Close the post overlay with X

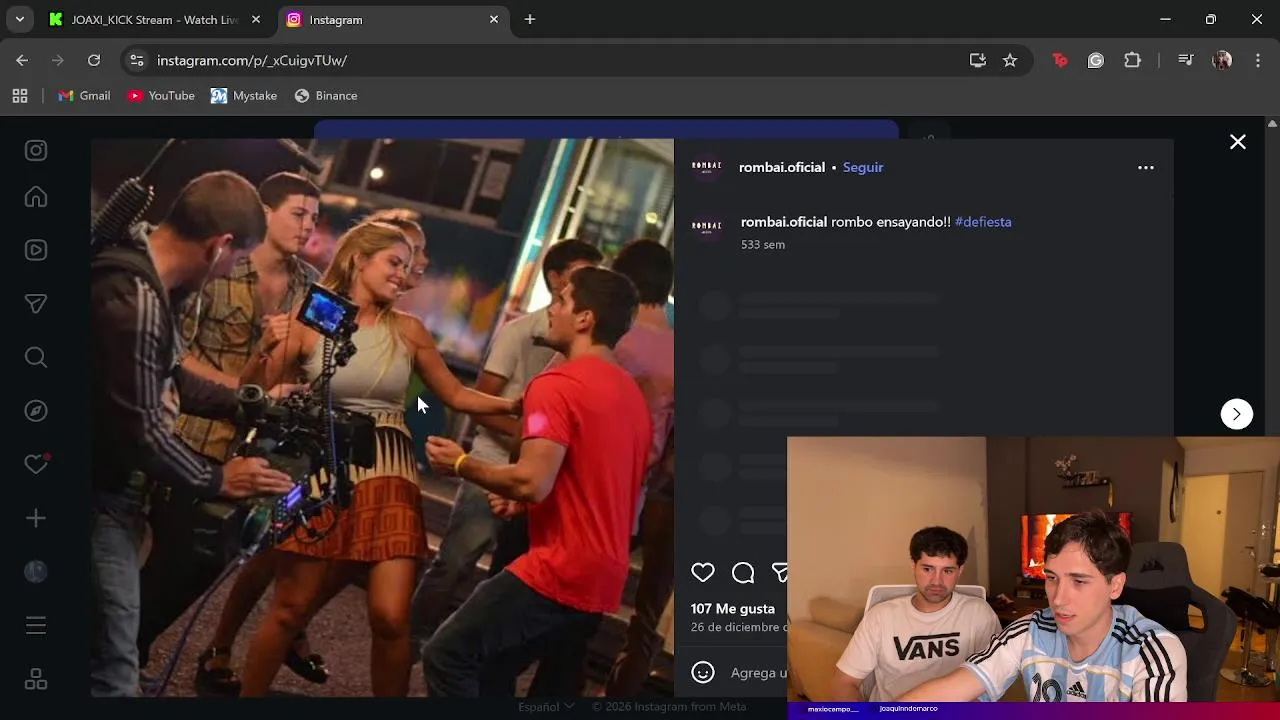point(1238,142)
